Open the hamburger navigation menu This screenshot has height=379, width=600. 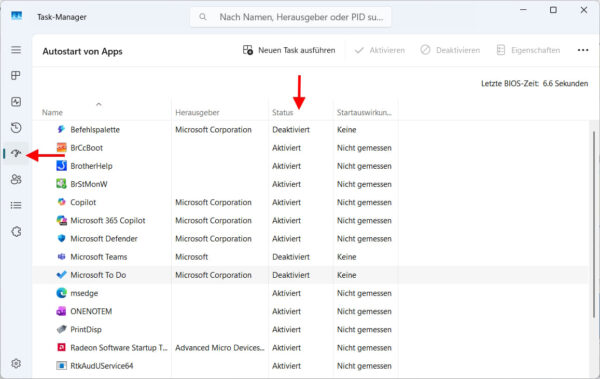(x=16, y=50)
